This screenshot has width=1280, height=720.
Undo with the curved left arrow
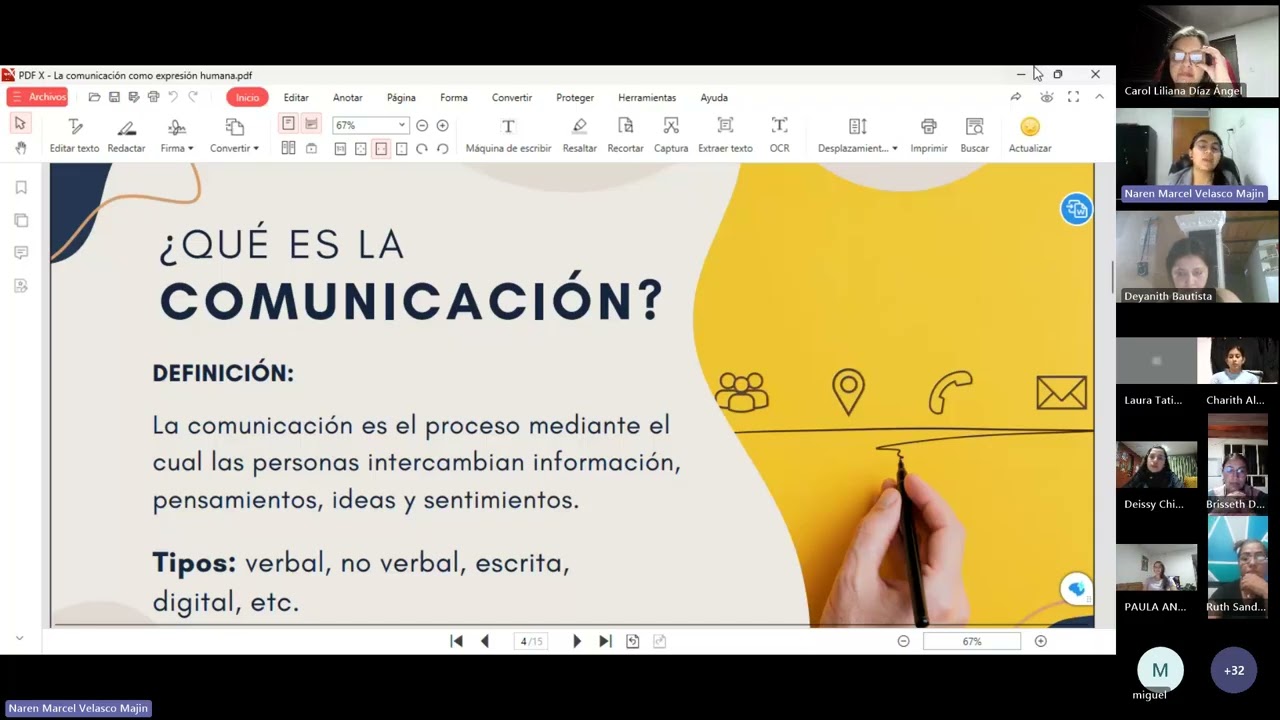(173, 97)
